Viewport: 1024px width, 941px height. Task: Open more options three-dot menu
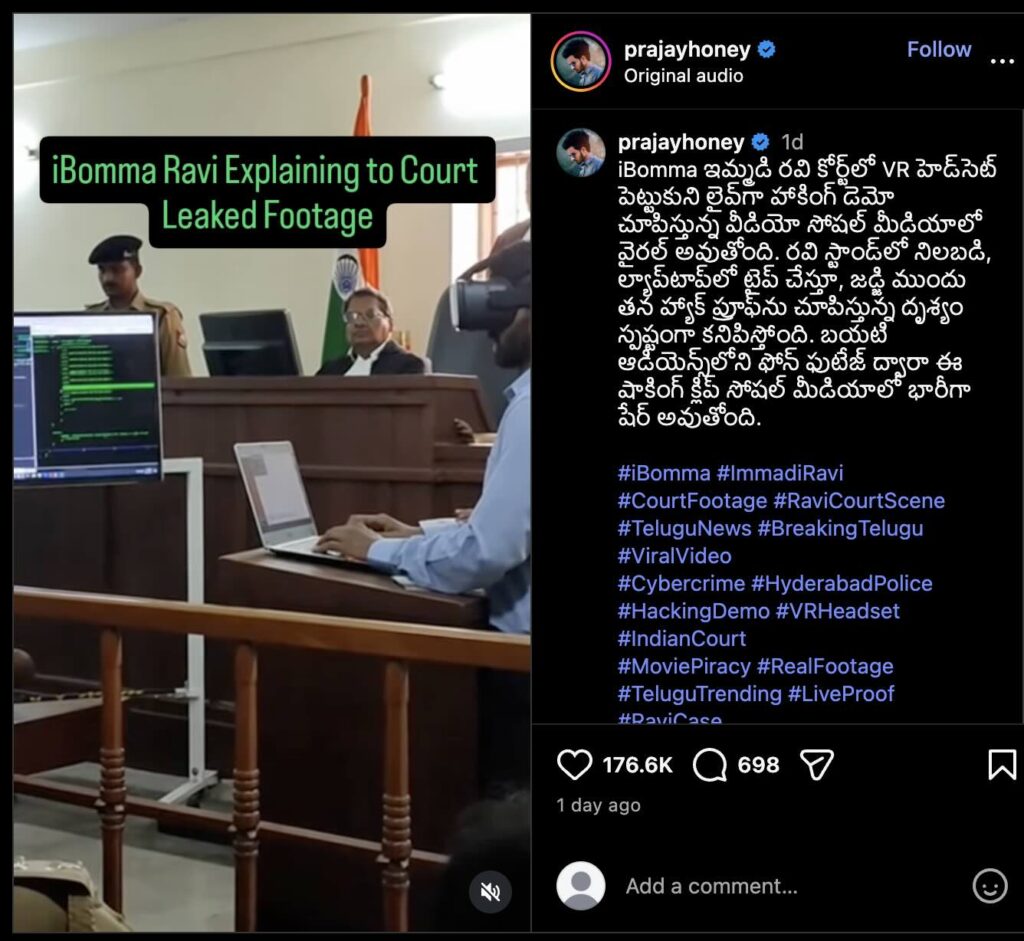[x=1002, y=61]
